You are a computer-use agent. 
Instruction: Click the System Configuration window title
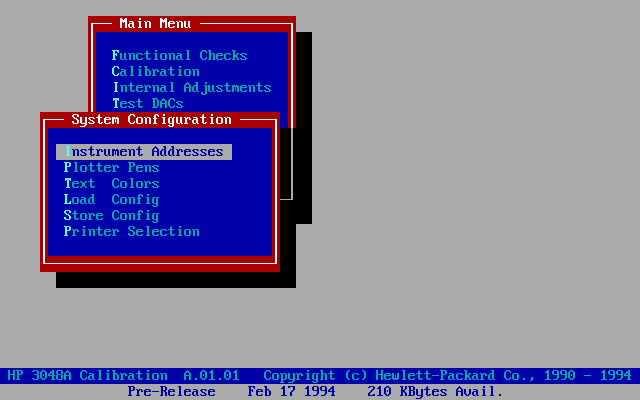[151, 120]
